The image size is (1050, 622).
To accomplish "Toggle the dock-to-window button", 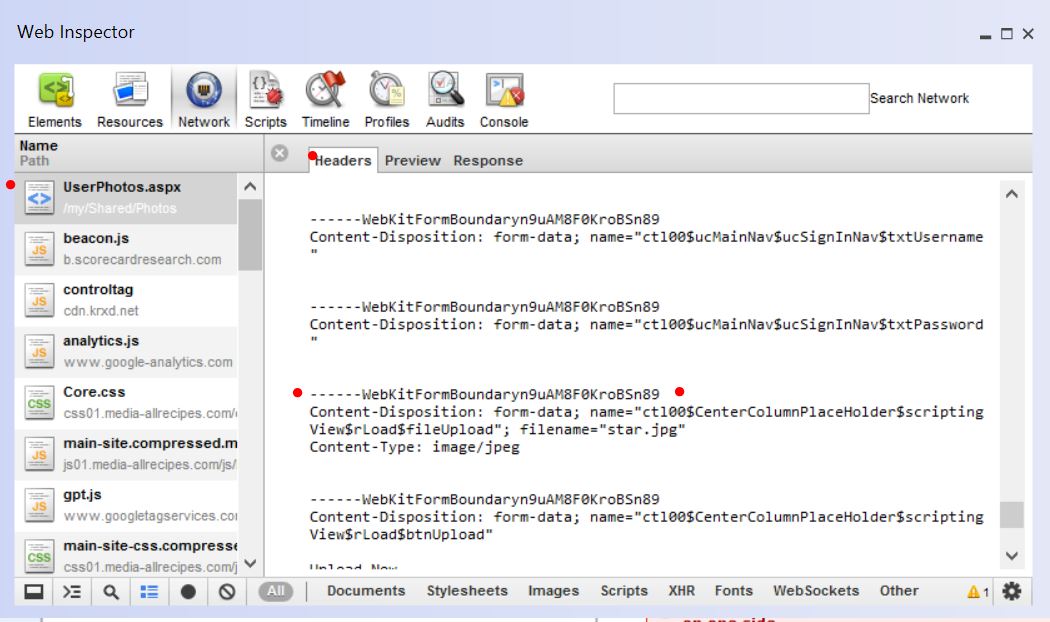I will [33, 591].
